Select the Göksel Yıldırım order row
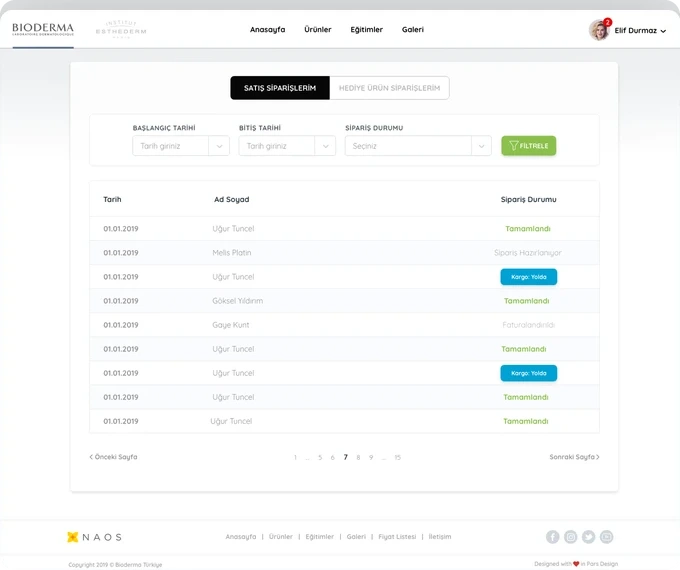This screenshot has height=570, width=680. coord(344,301)
